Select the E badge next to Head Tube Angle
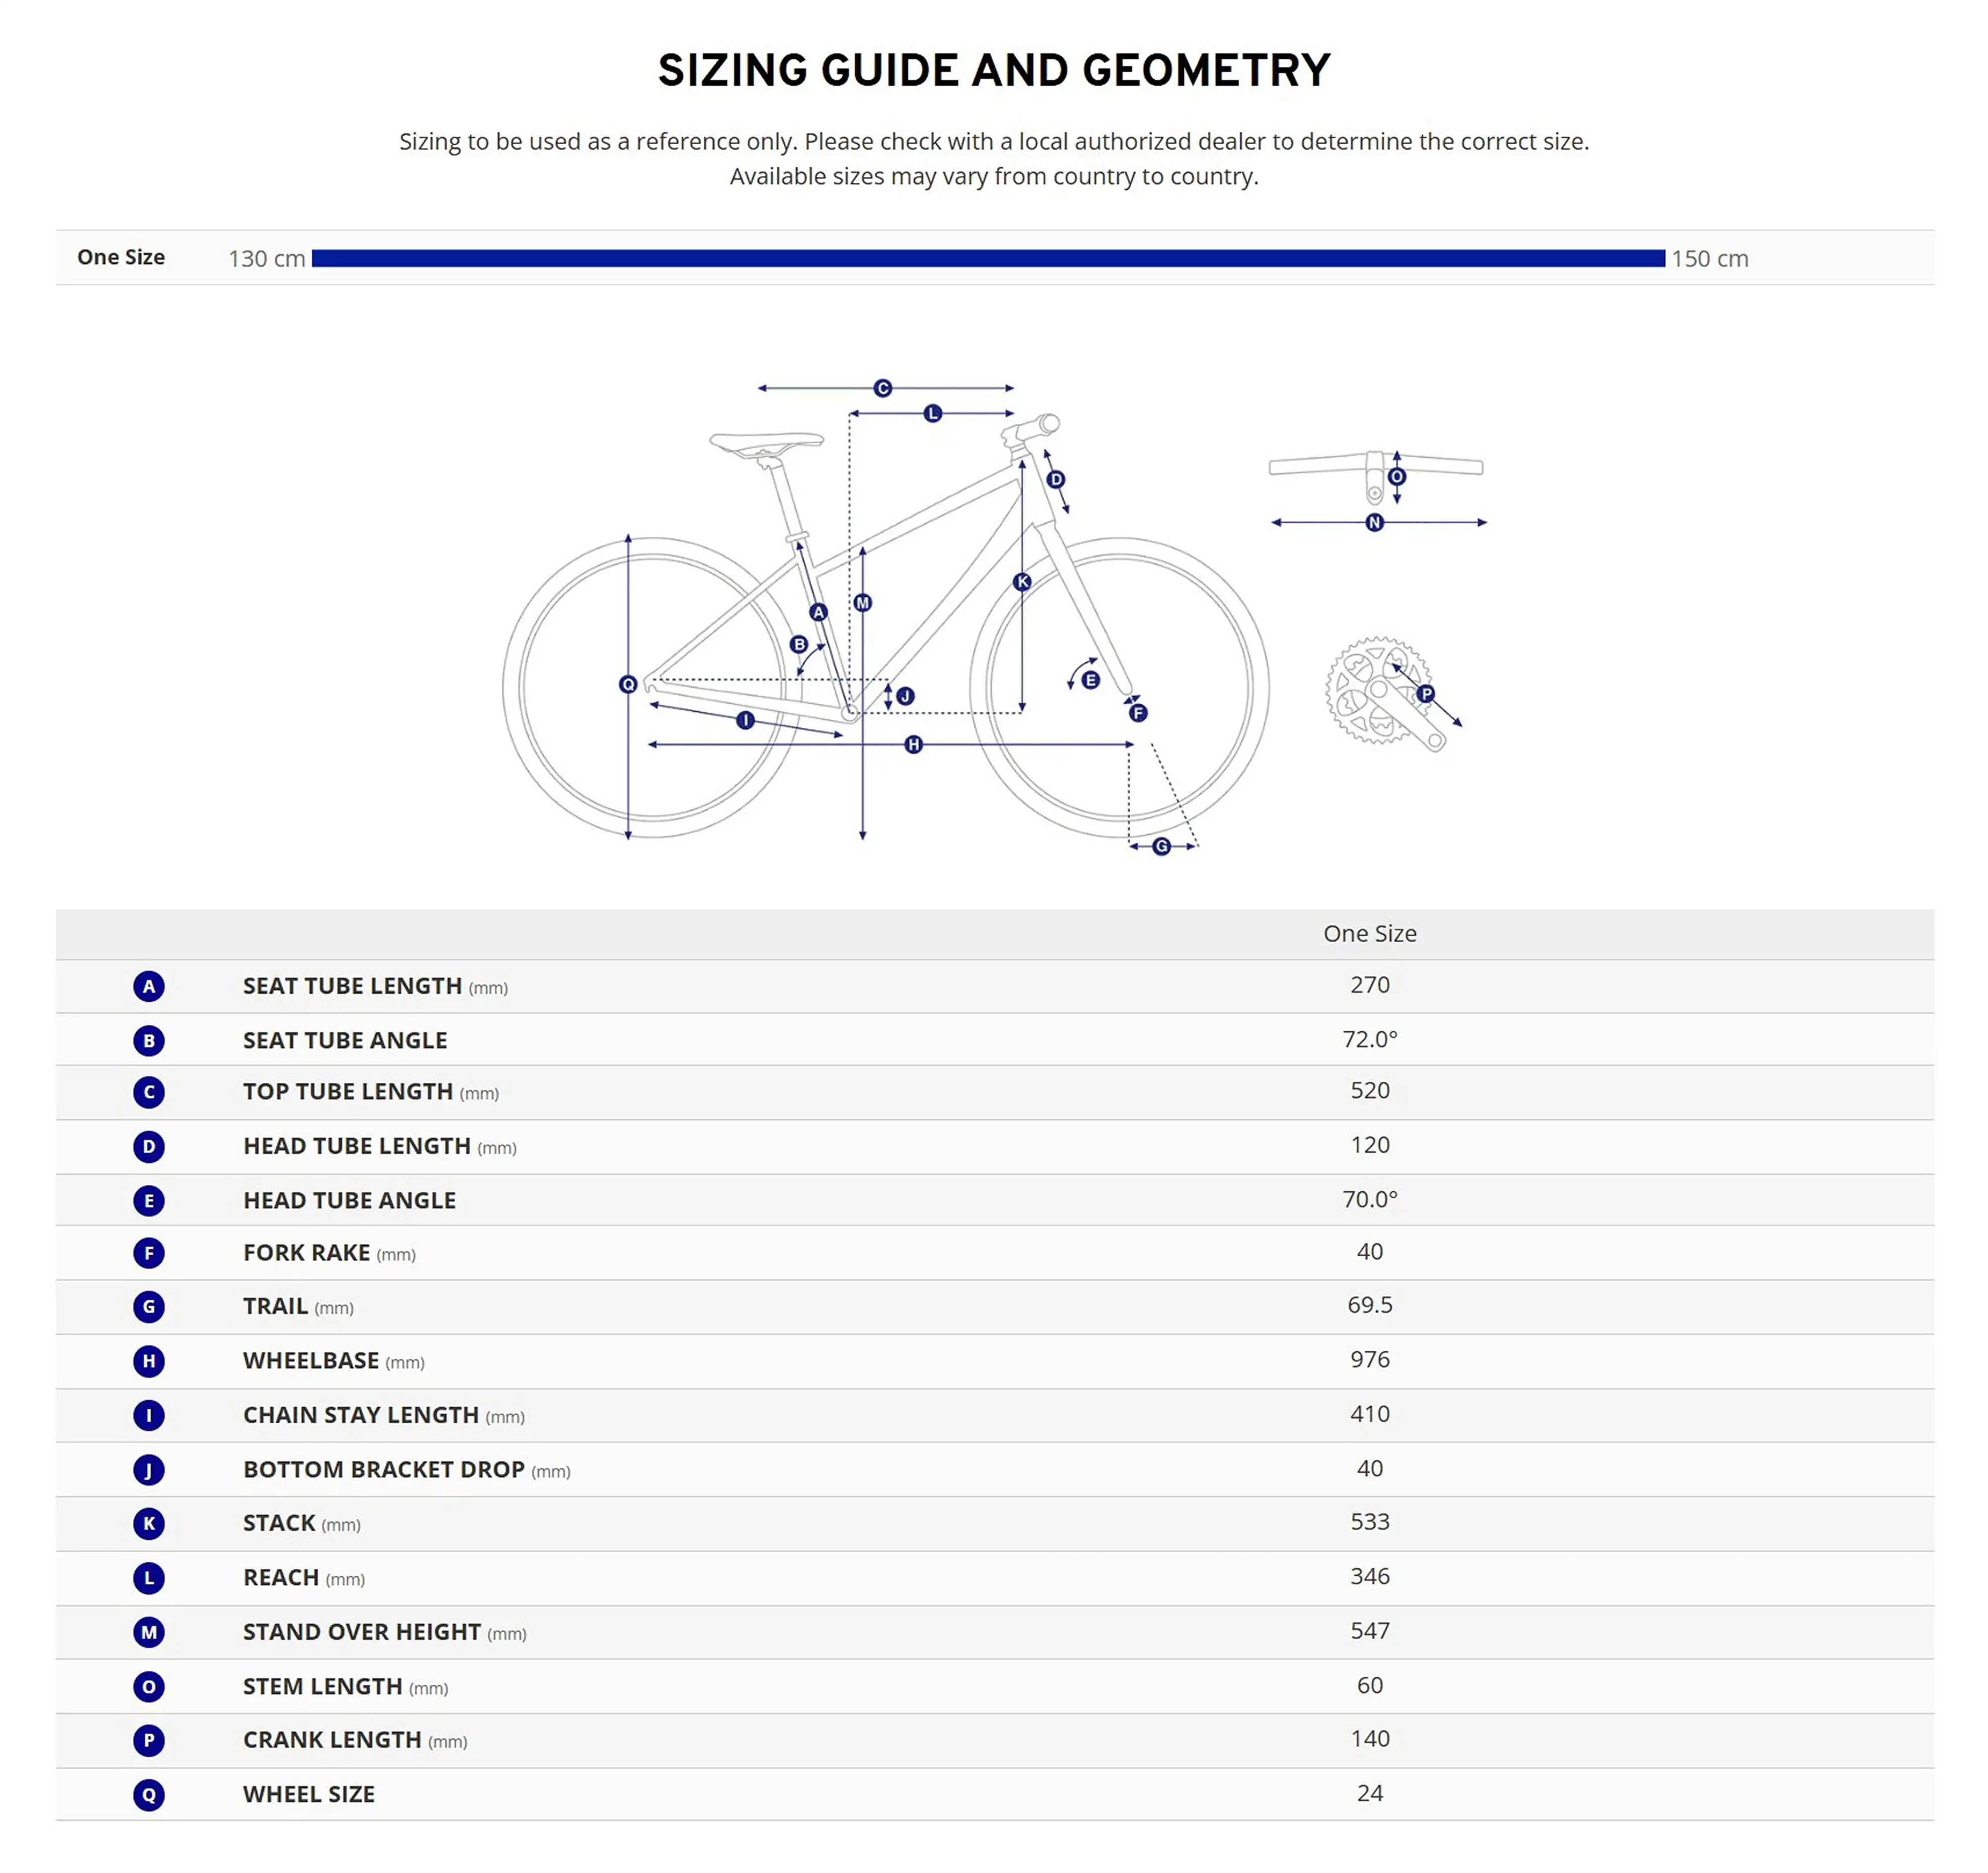 pyautogui.click(x=149, y=1200)
